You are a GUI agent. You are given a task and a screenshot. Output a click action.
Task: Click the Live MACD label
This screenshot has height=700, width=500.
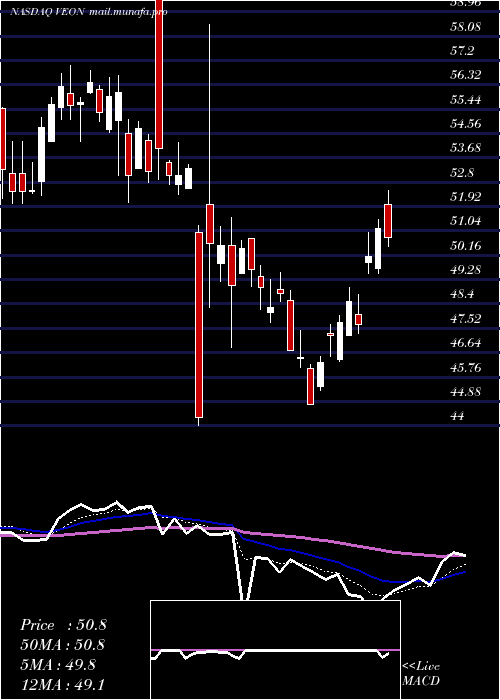click(421, 674)
